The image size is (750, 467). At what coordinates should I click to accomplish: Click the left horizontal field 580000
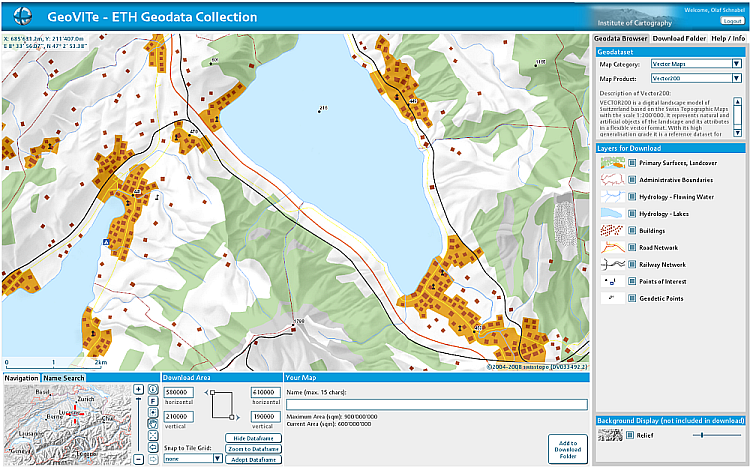(x=179, y=392)
